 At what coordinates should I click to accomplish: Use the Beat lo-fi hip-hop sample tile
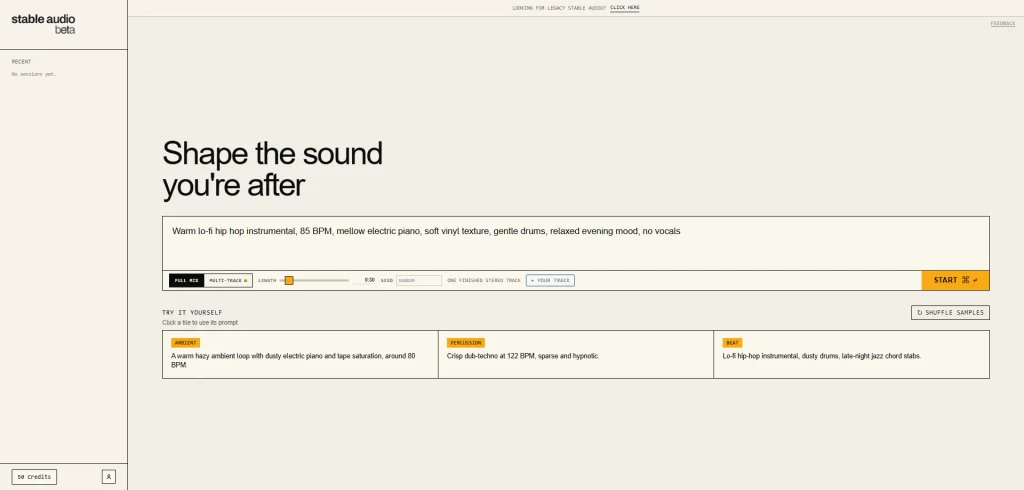pos(852,354)
